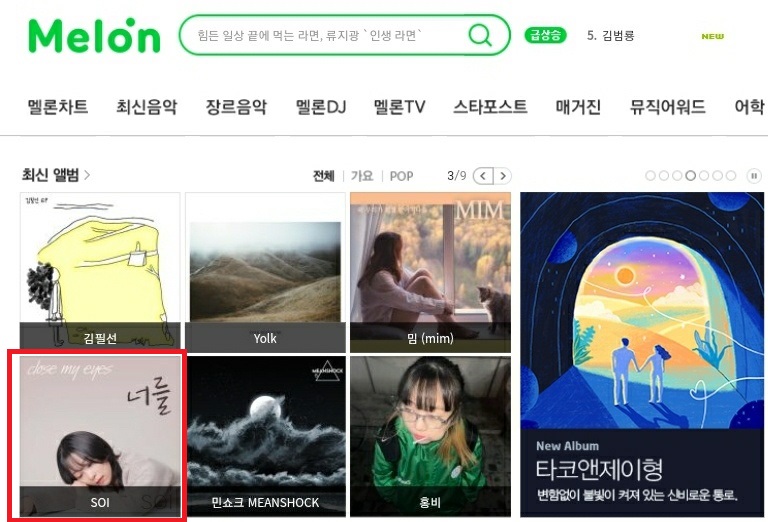Click the magnifier search icon
The height and width of the screenshot is (522, 768).
480,35
